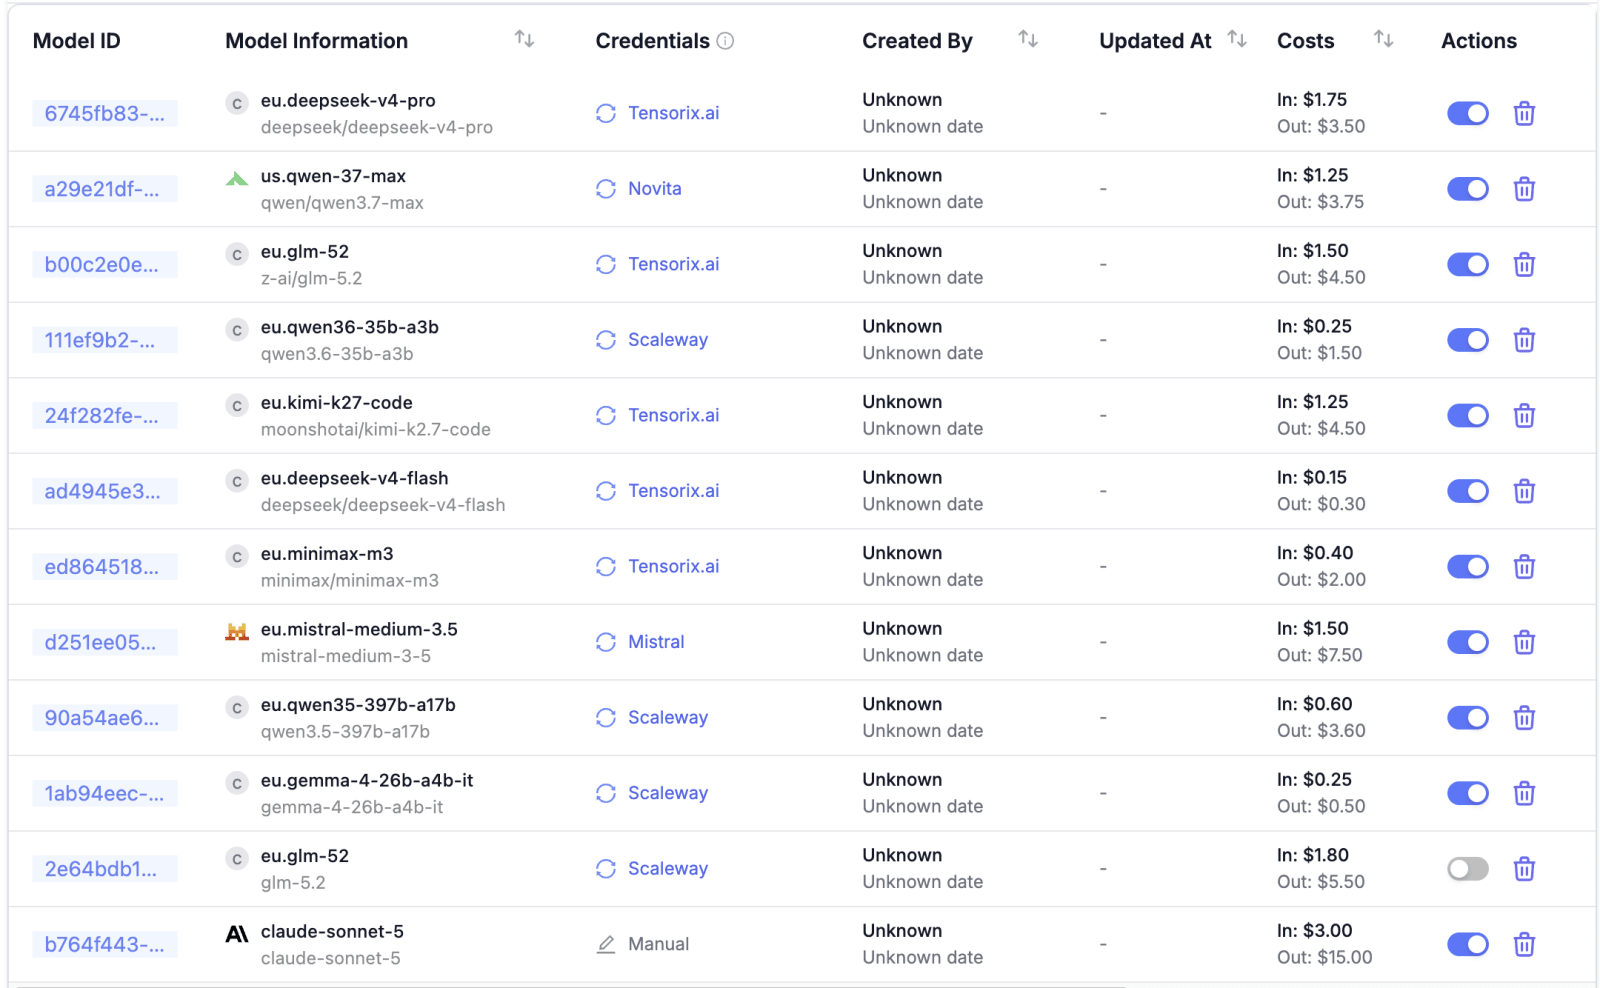
Task: Disable the us.qwen-37-max model toggle
Action: [x=1468, y=189]
